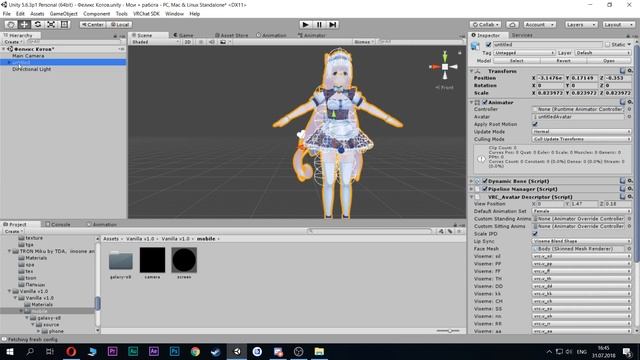
Task: Open Lip Sync dropdown
Action: 582,241
